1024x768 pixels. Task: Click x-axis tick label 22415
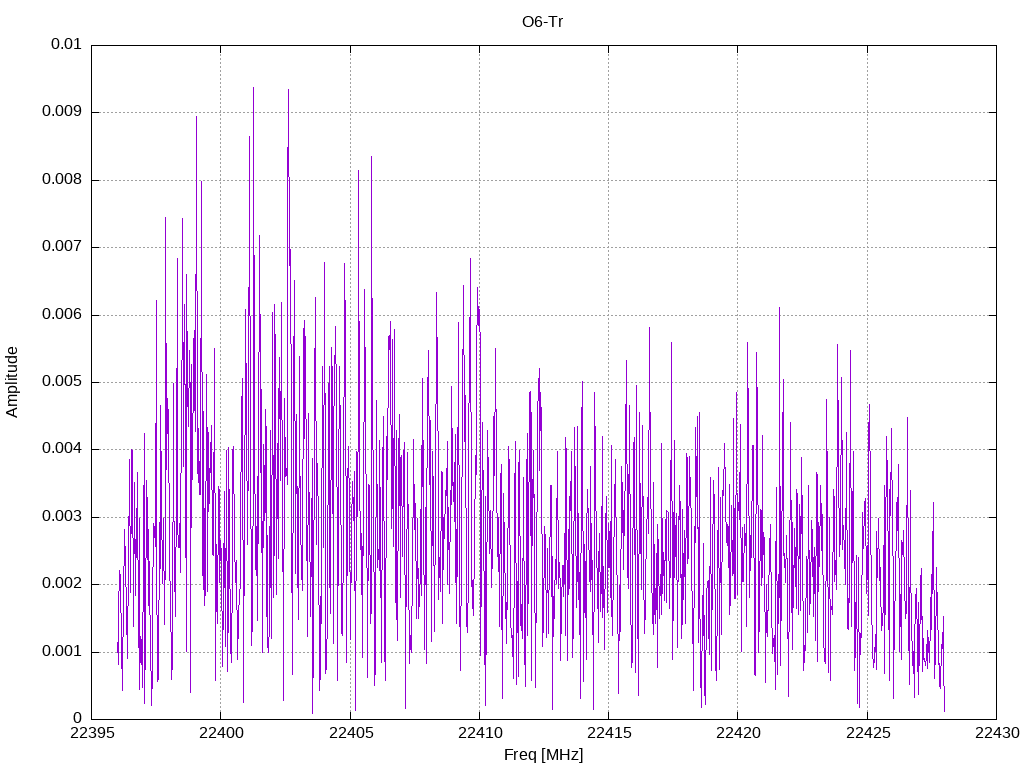(609, 733)
